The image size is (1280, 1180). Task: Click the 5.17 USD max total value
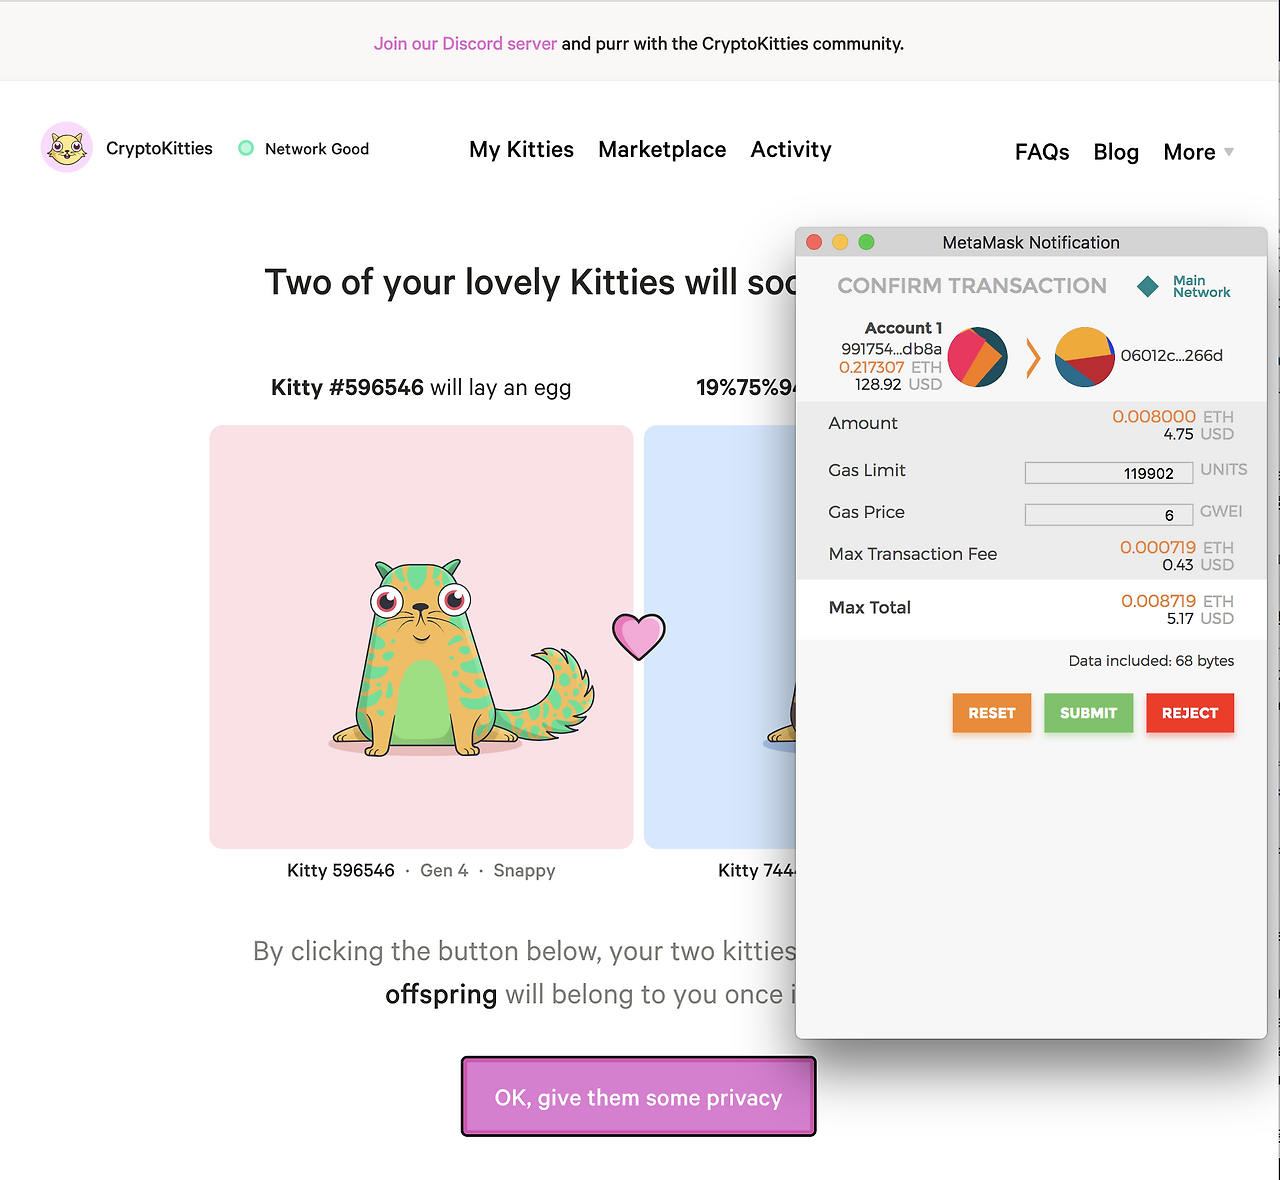tap(1200, 619)
